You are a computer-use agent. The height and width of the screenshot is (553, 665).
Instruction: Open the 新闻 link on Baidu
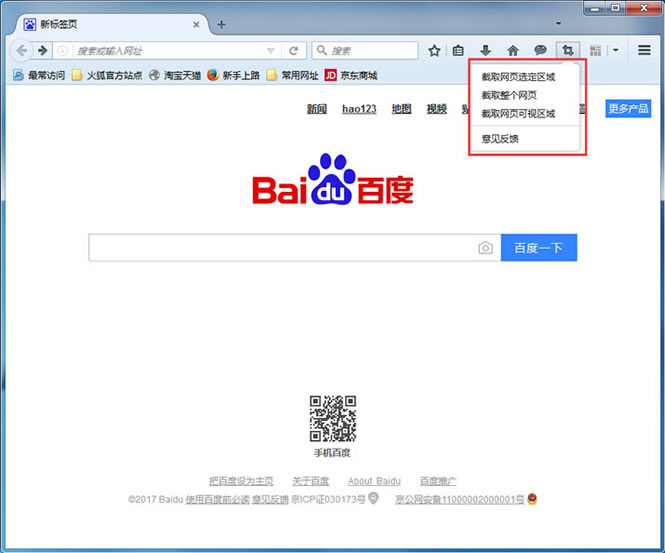[x=317, y=109]
